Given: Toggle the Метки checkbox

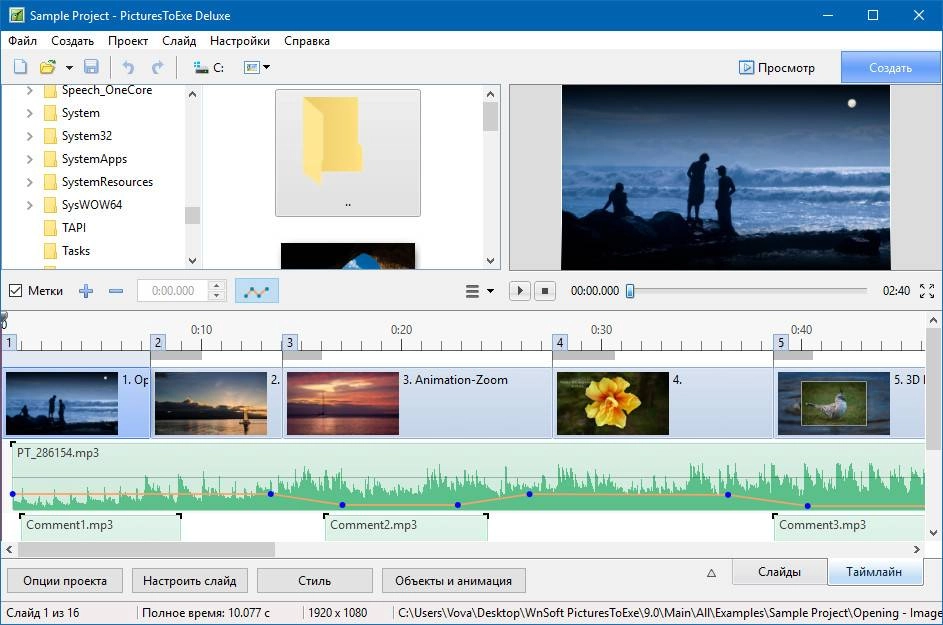Looking at the screenshot, I should coord(16,291).
